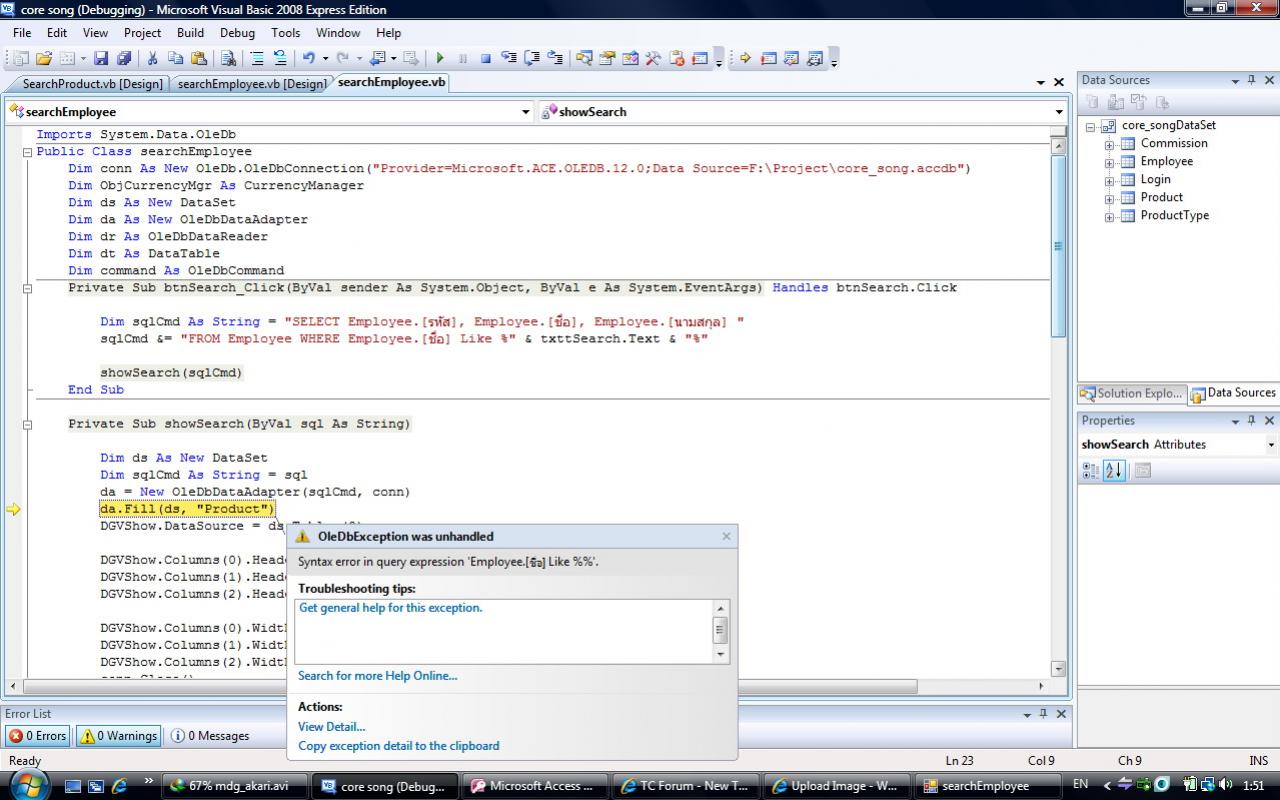
Task: Open Microsoft Access from the taskbar
Action: coord(537,786)
